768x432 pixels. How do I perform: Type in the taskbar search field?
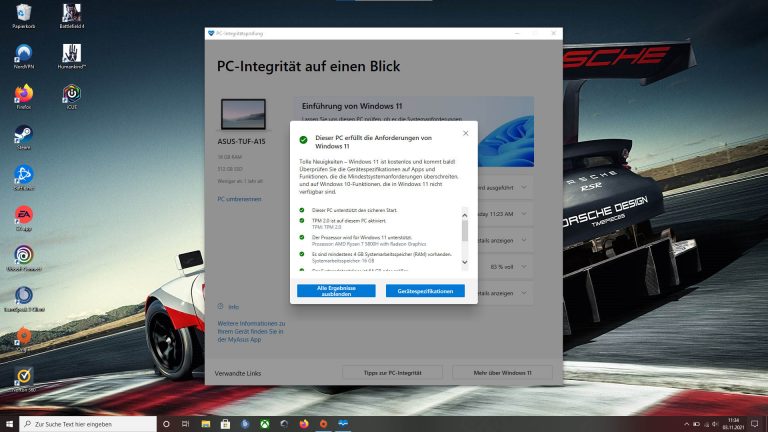tap(90, 424)
